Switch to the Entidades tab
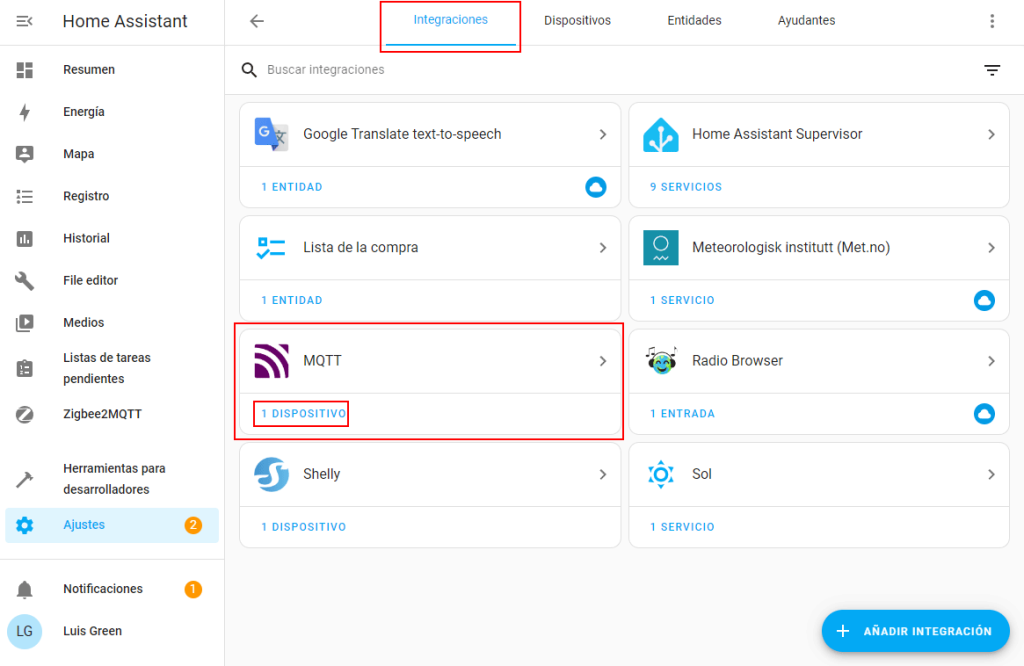The image size is (1024, 666). click(694, 21)
